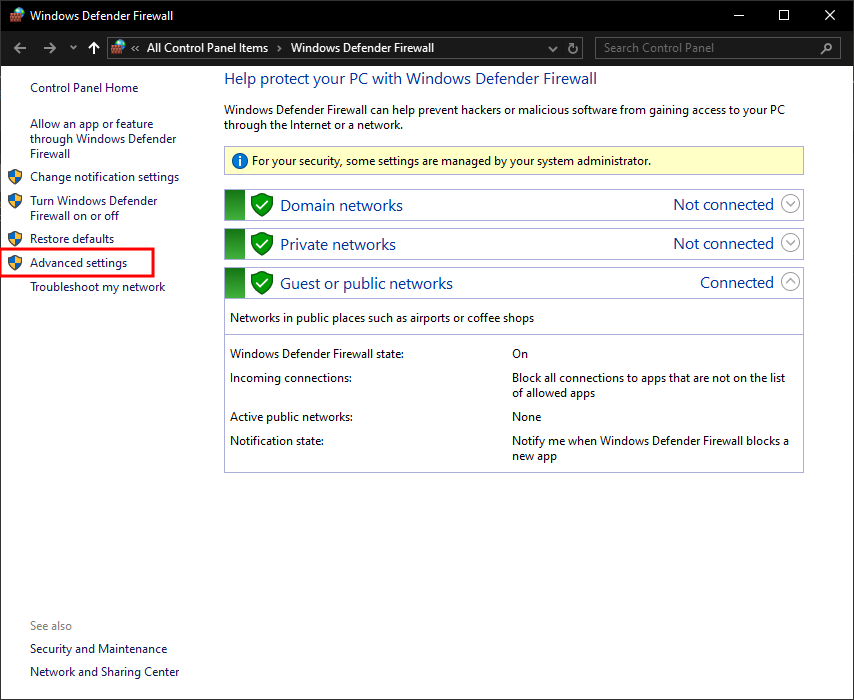Open the recent locations dropdown arrow
854x700 pixels.
click(x=73, y=48)
